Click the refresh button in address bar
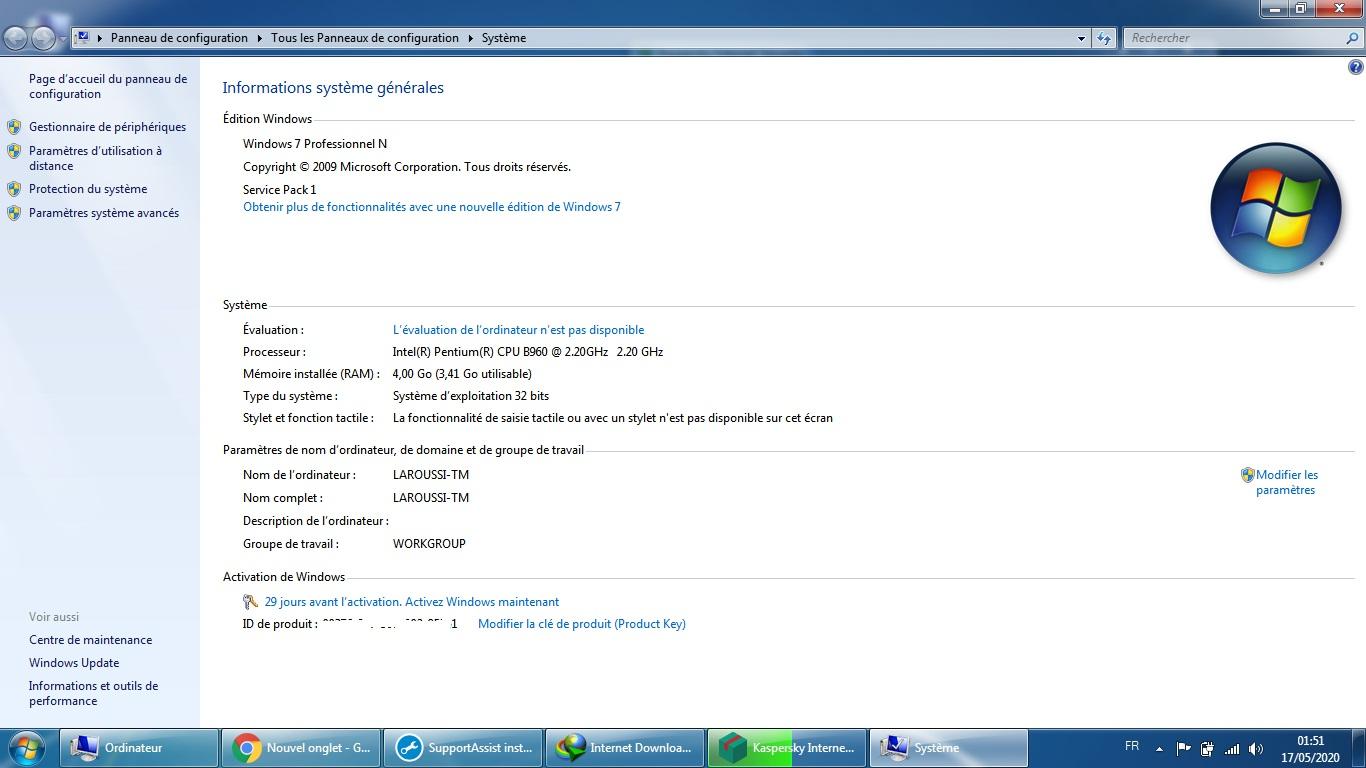The image size is (1366, 768). pos(1104,38)
